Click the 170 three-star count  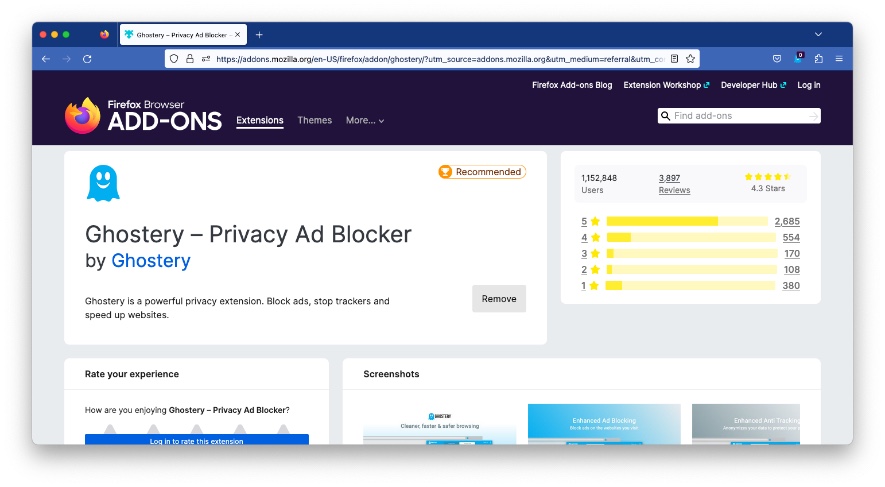pyautogui.click(x=792, y=253)
